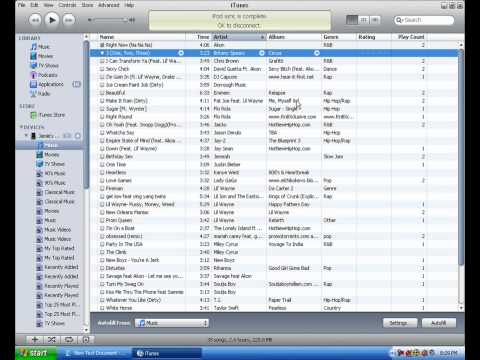480x360 pixels.
Task: Skip to the previous track
Action: (35, 20)
